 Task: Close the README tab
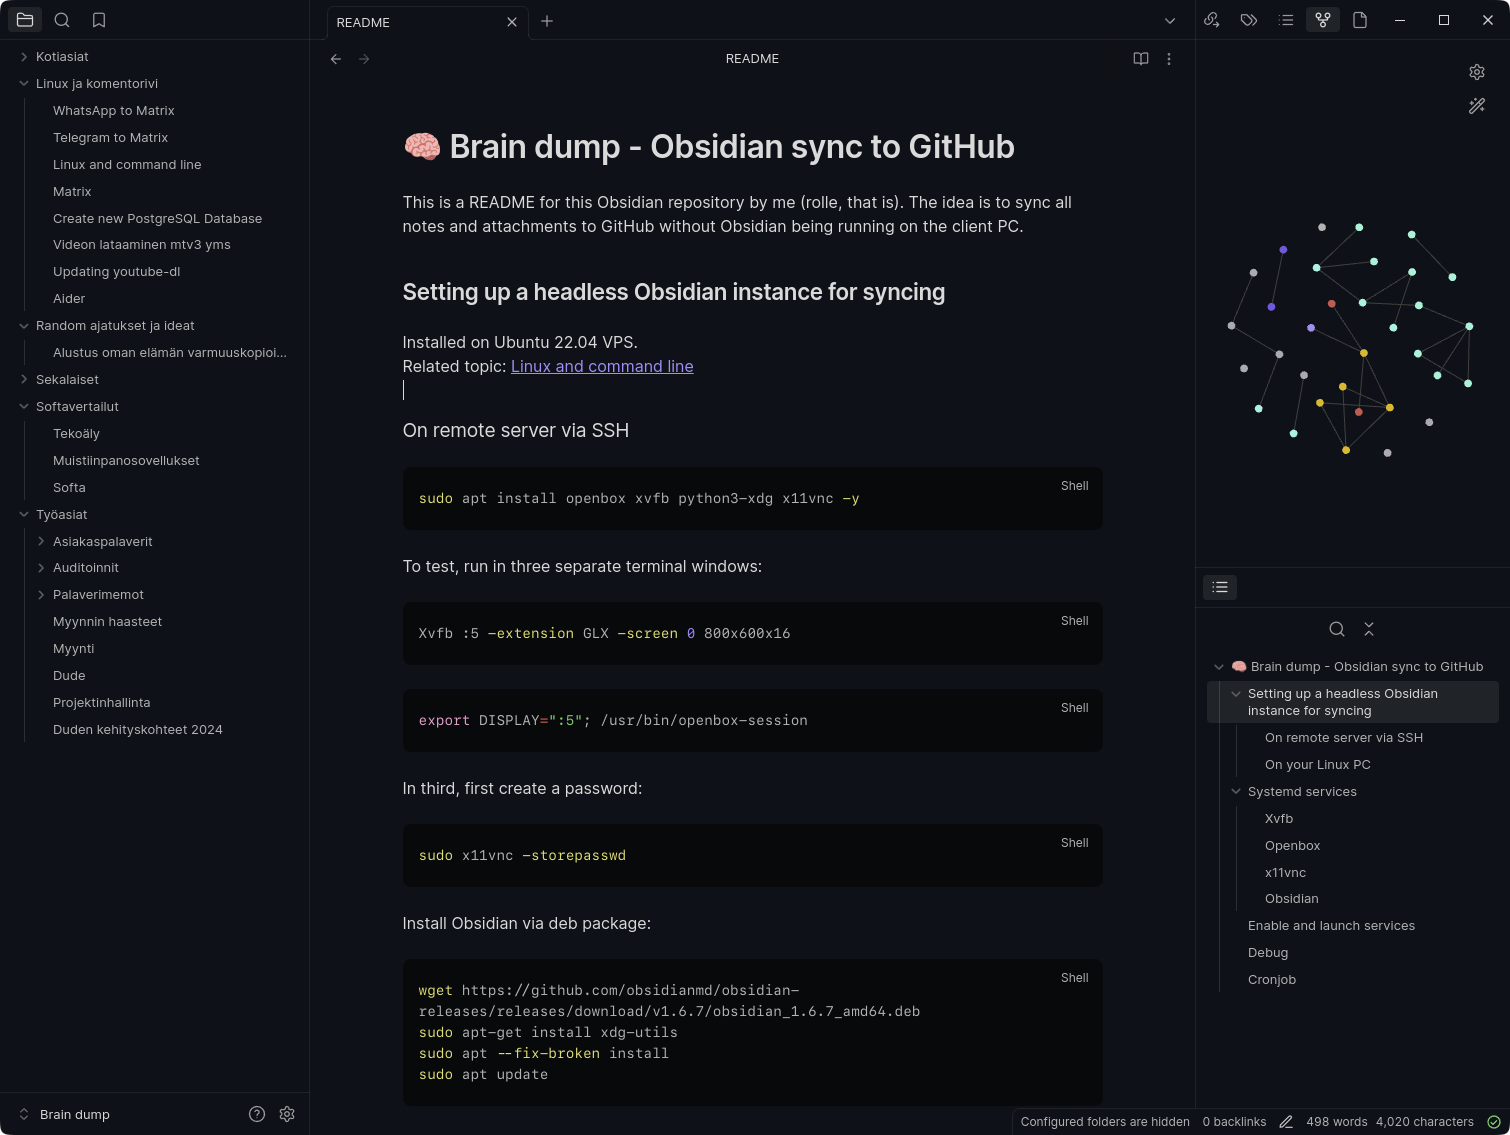pyautogui.click(x=512, y=22)
